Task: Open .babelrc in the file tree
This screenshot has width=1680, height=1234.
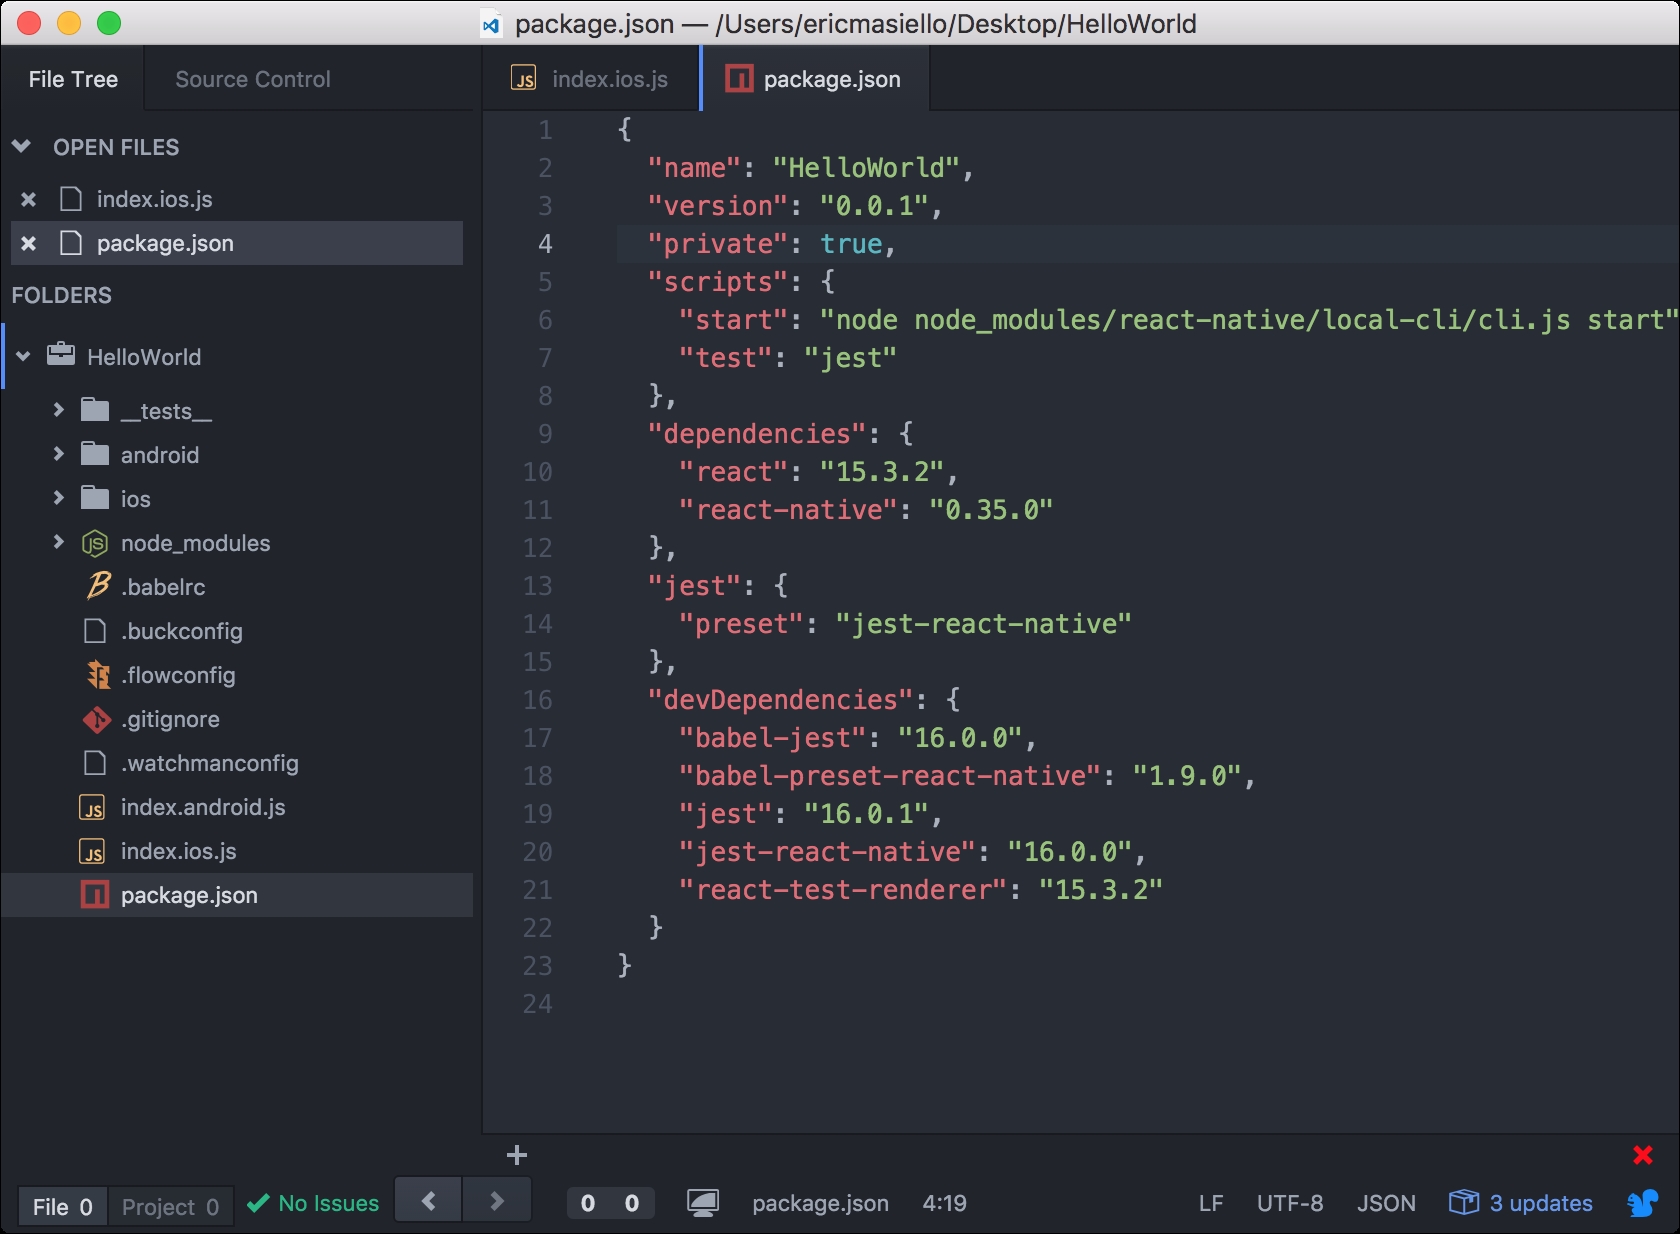Action: tap(163, 587)
